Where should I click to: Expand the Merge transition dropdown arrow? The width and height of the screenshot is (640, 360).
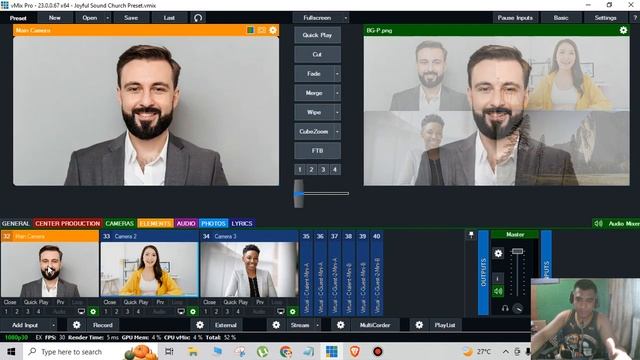(337, 93)
